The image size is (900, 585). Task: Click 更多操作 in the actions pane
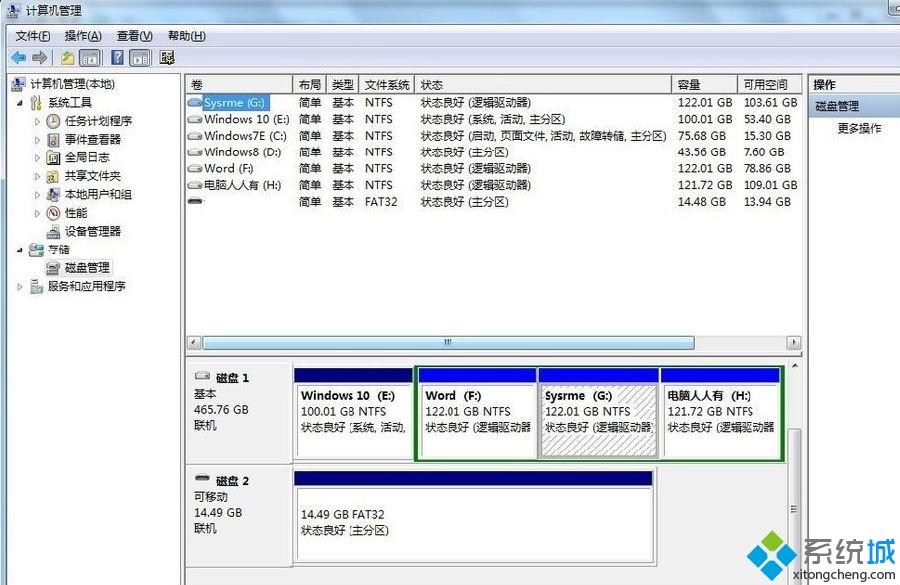859,129
